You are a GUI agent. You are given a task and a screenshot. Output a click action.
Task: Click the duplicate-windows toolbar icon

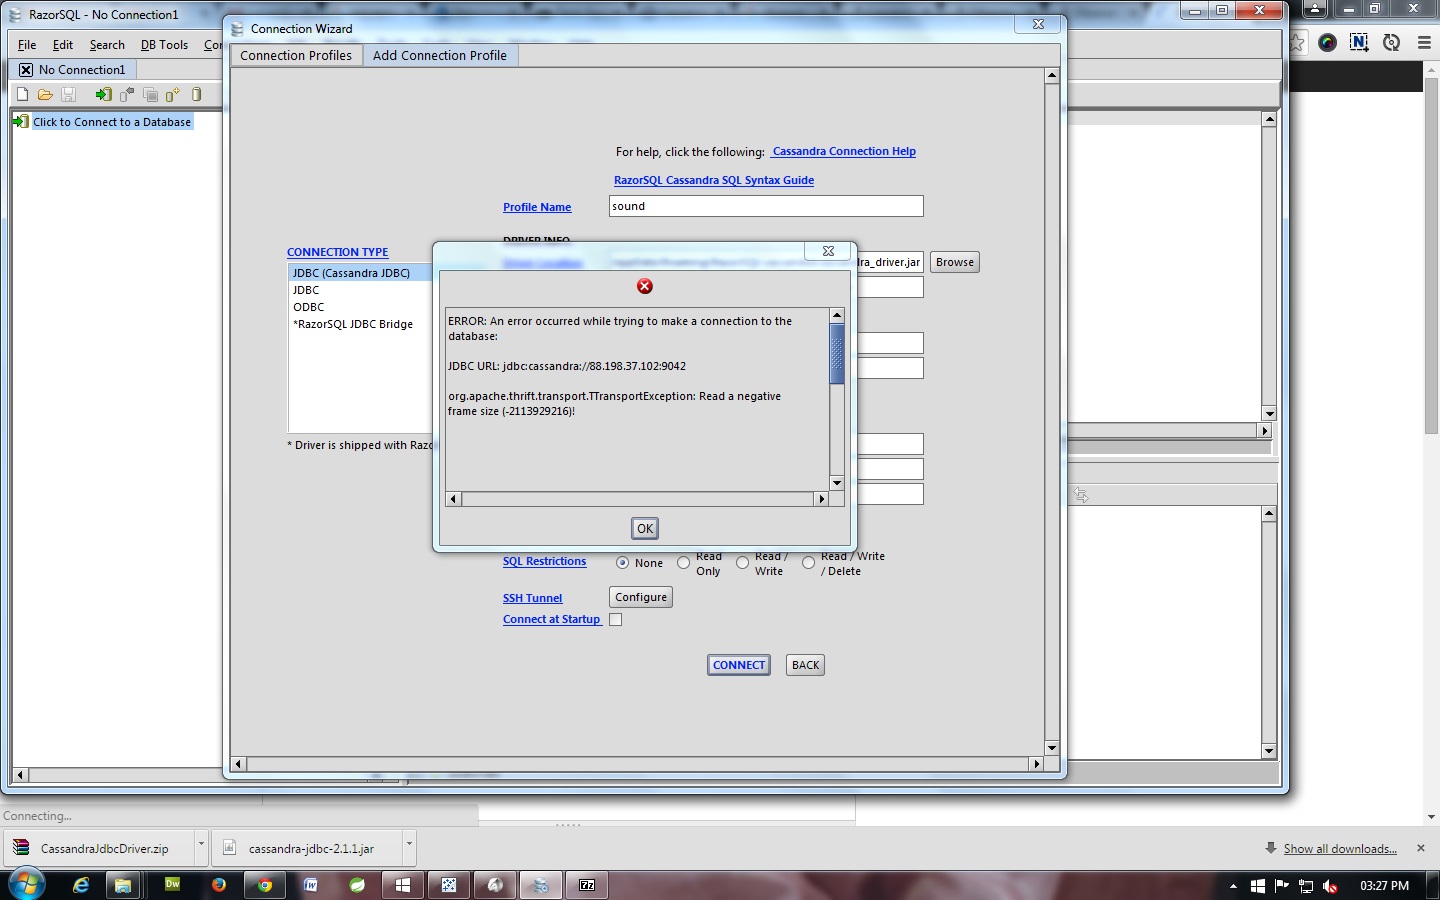[x=151, y=94]
